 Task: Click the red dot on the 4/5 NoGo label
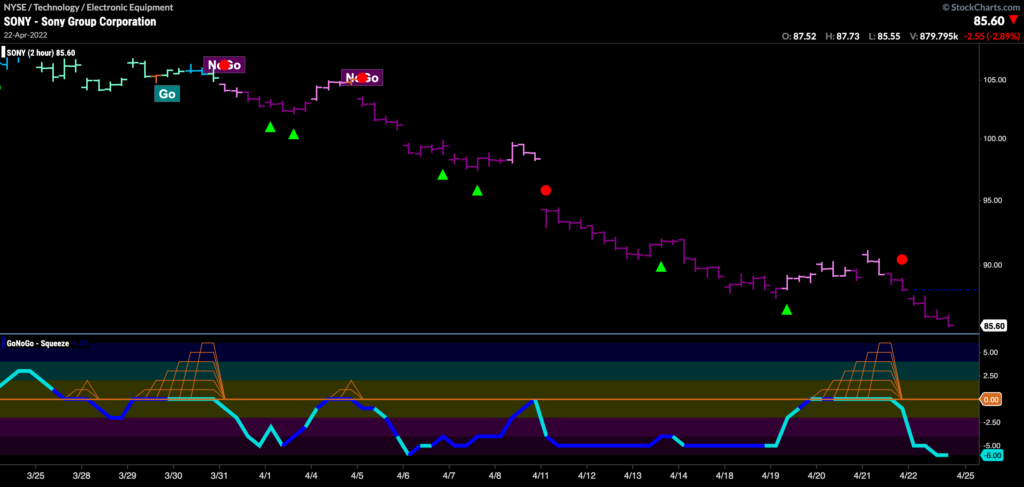click(x=362, y=78)
